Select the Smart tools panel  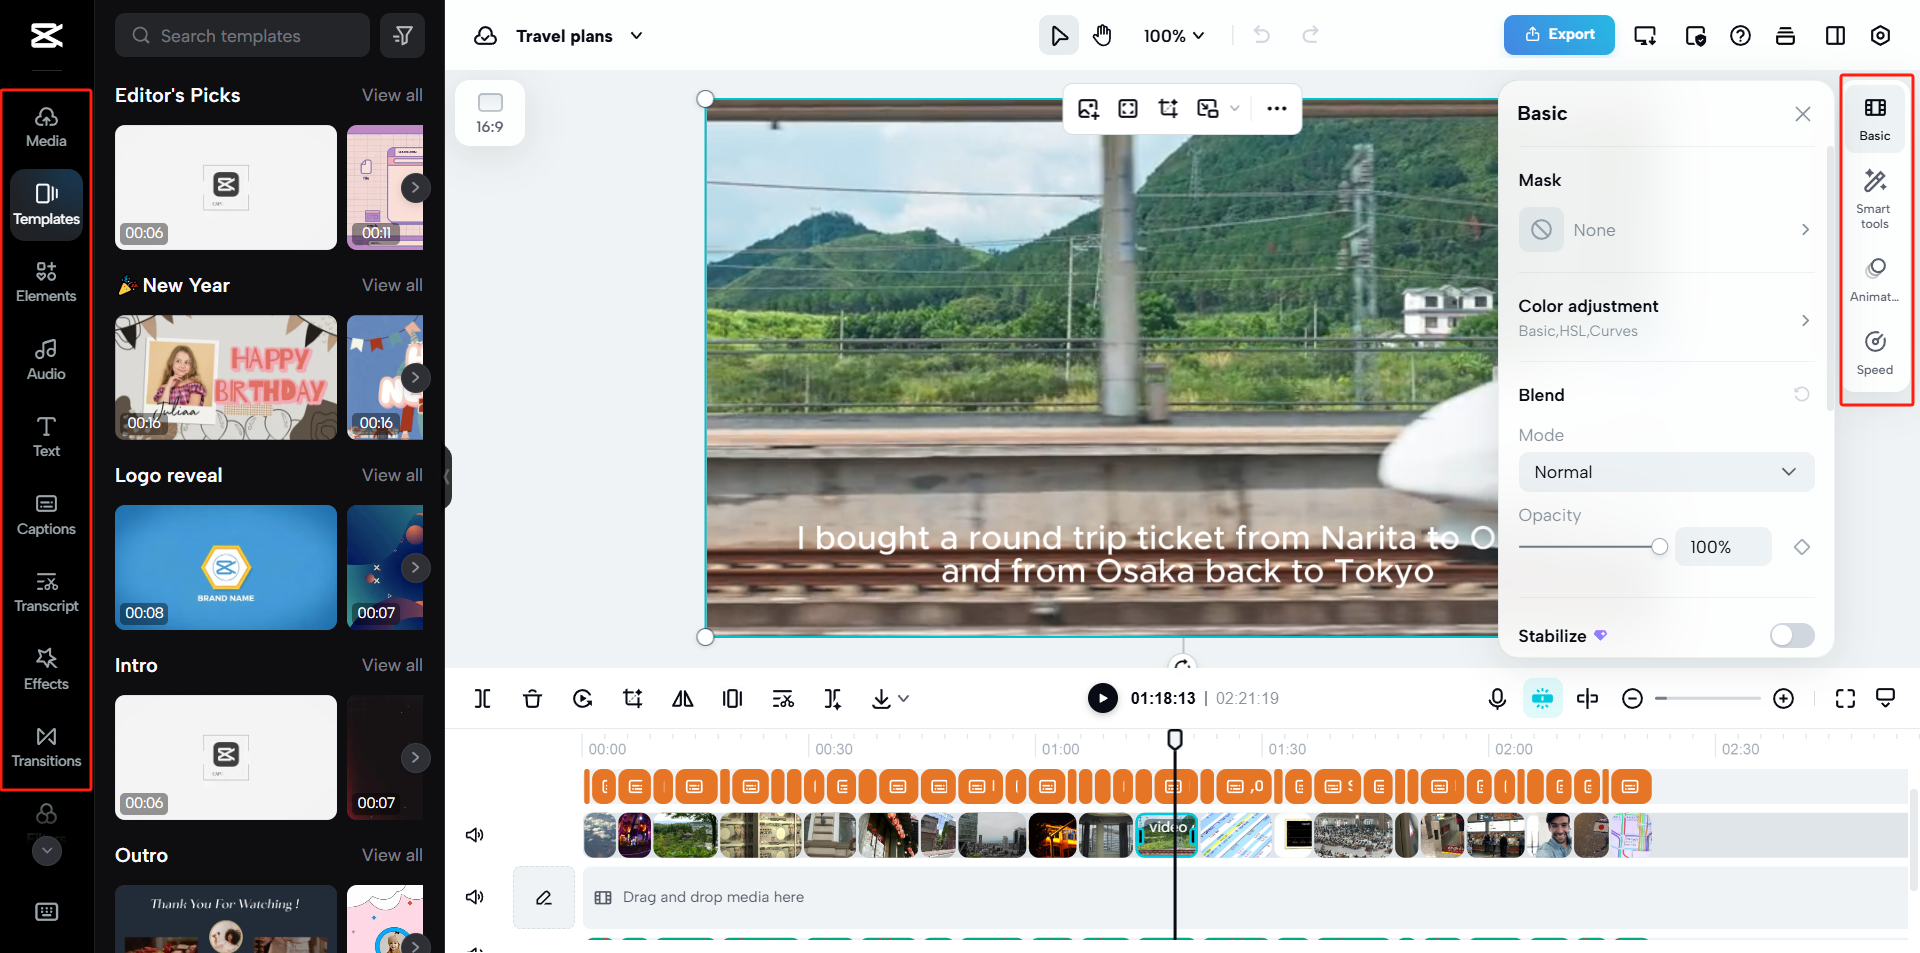1874,198
